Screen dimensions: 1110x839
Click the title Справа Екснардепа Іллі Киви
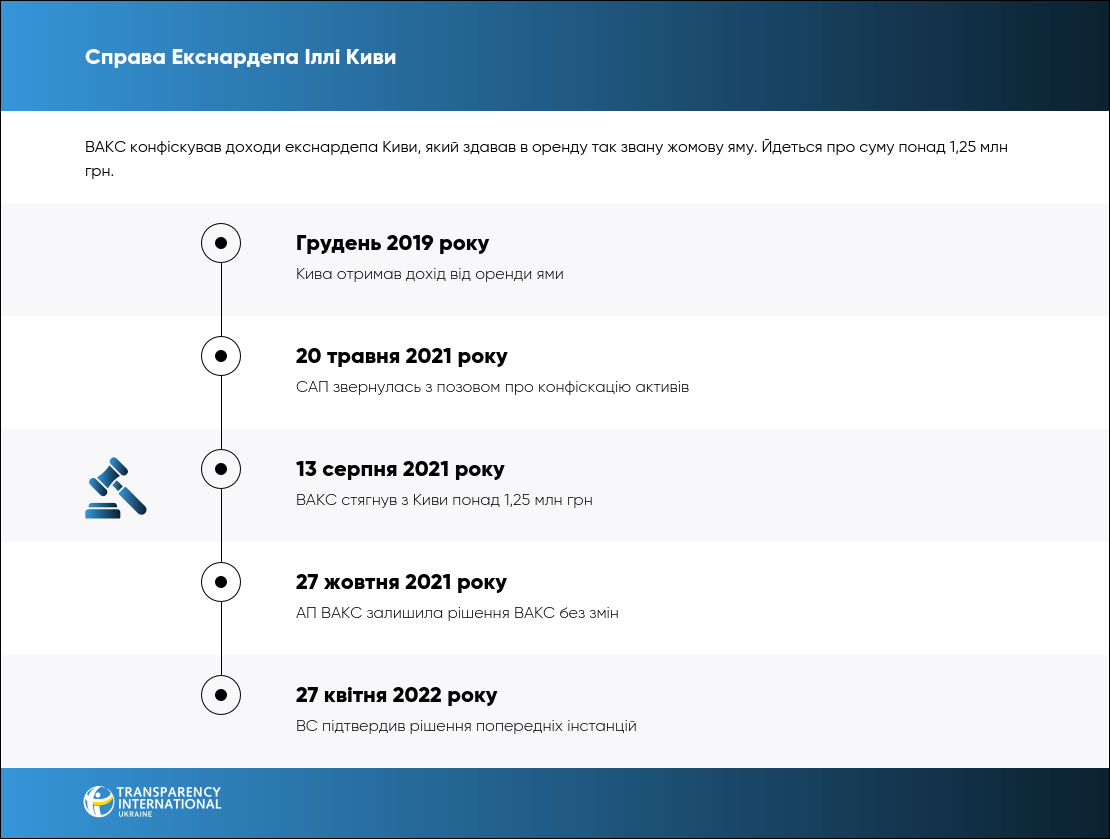point(241,57)
